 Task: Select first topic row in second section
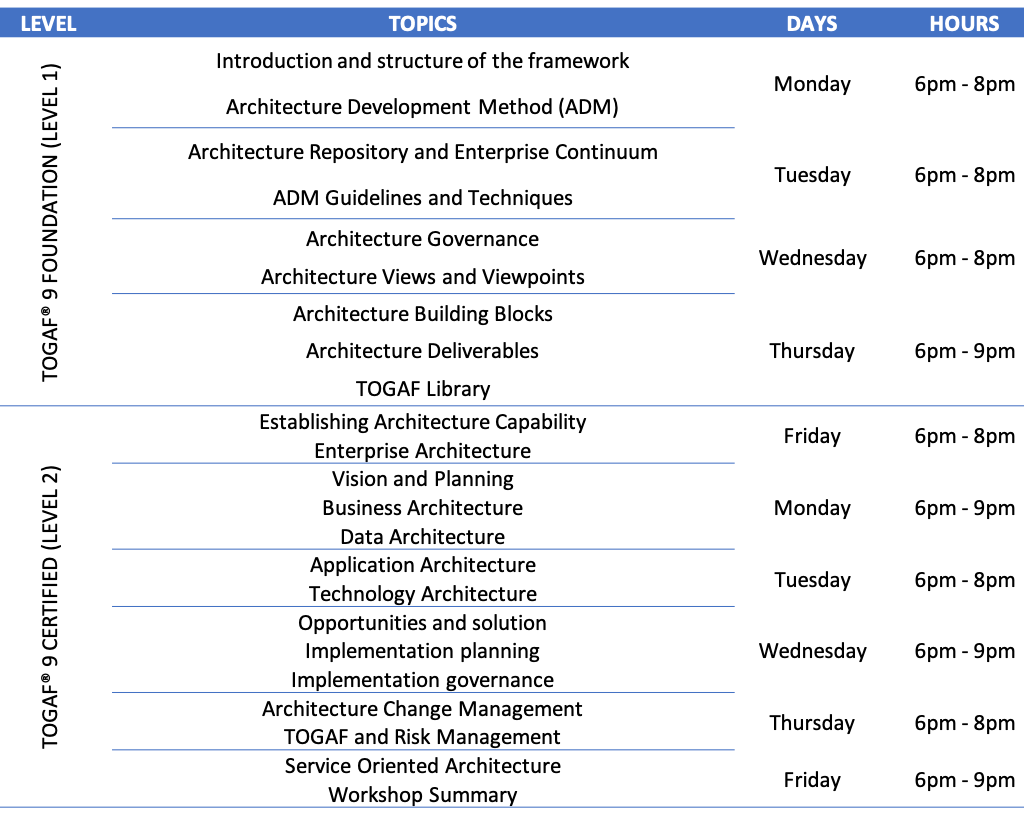pyautogui.click(x=422, y=435)
